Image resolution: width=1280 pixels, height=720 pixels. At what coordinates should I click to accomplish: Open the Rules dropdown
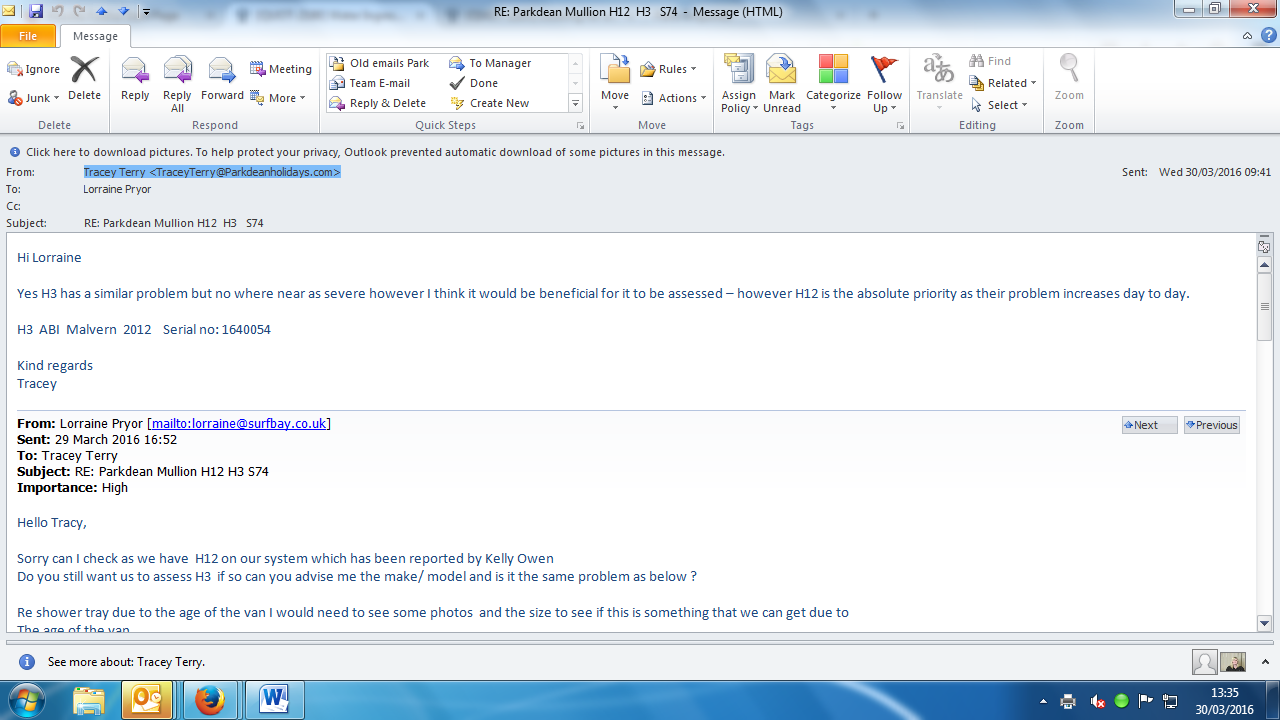[x=669, y=69]
